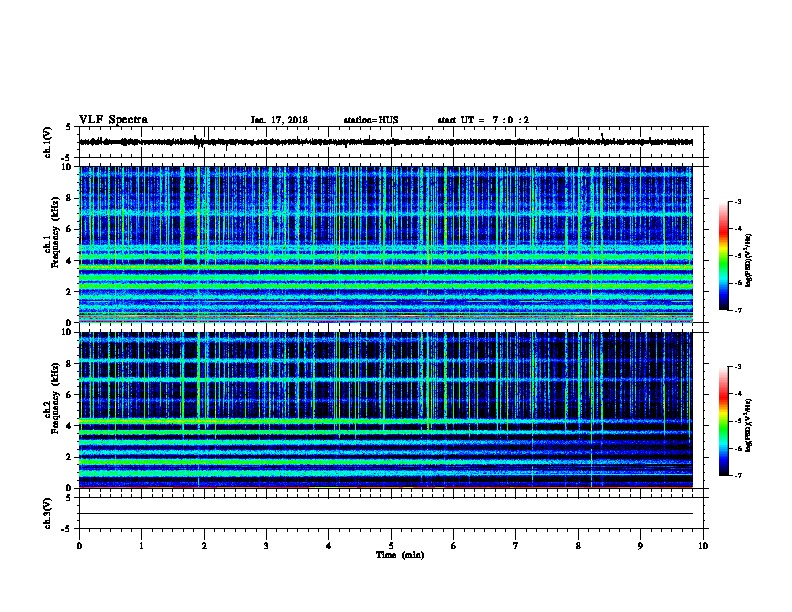The height and width of the screenshot is (612, 792).
Task: Click the "ch.3(V)" axis label
Action: point(48,513)
